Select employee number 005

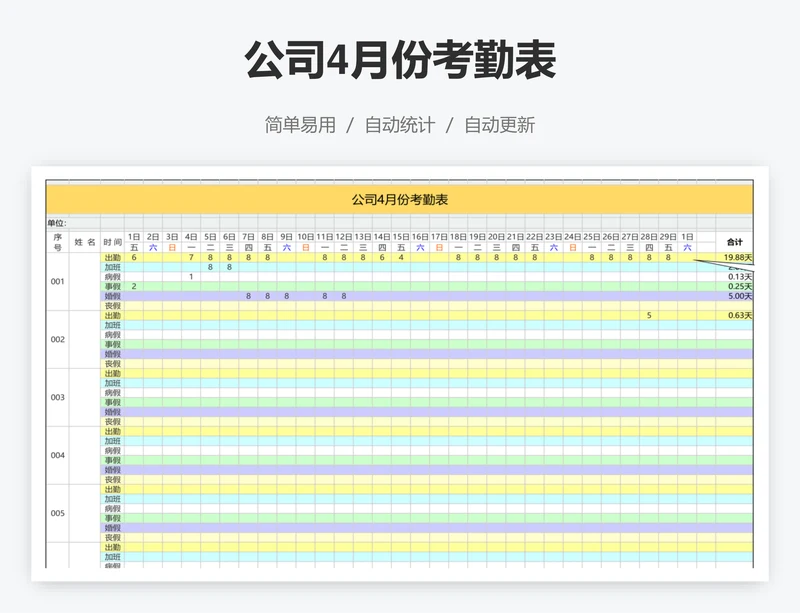click(58, 513)
